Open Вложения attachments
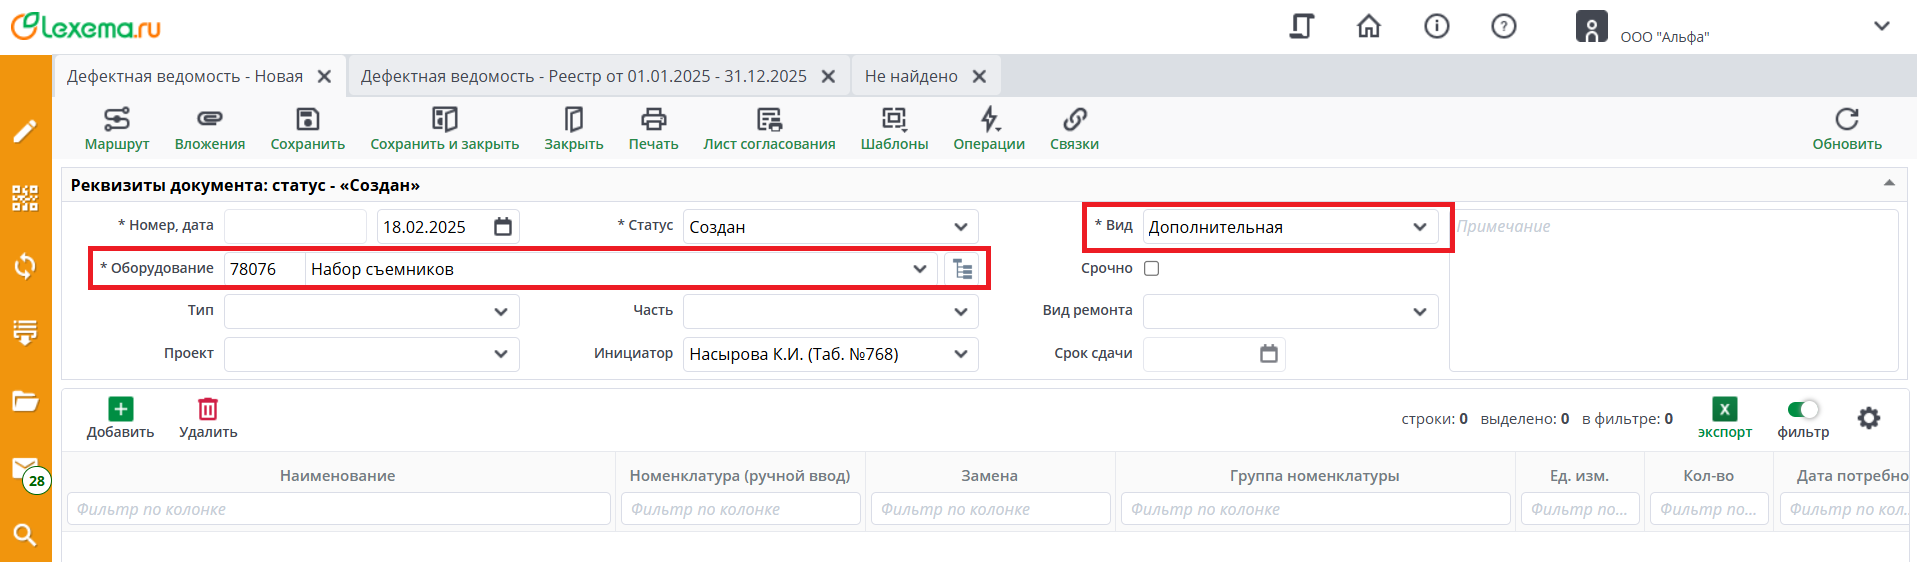 tap(209, 120)
